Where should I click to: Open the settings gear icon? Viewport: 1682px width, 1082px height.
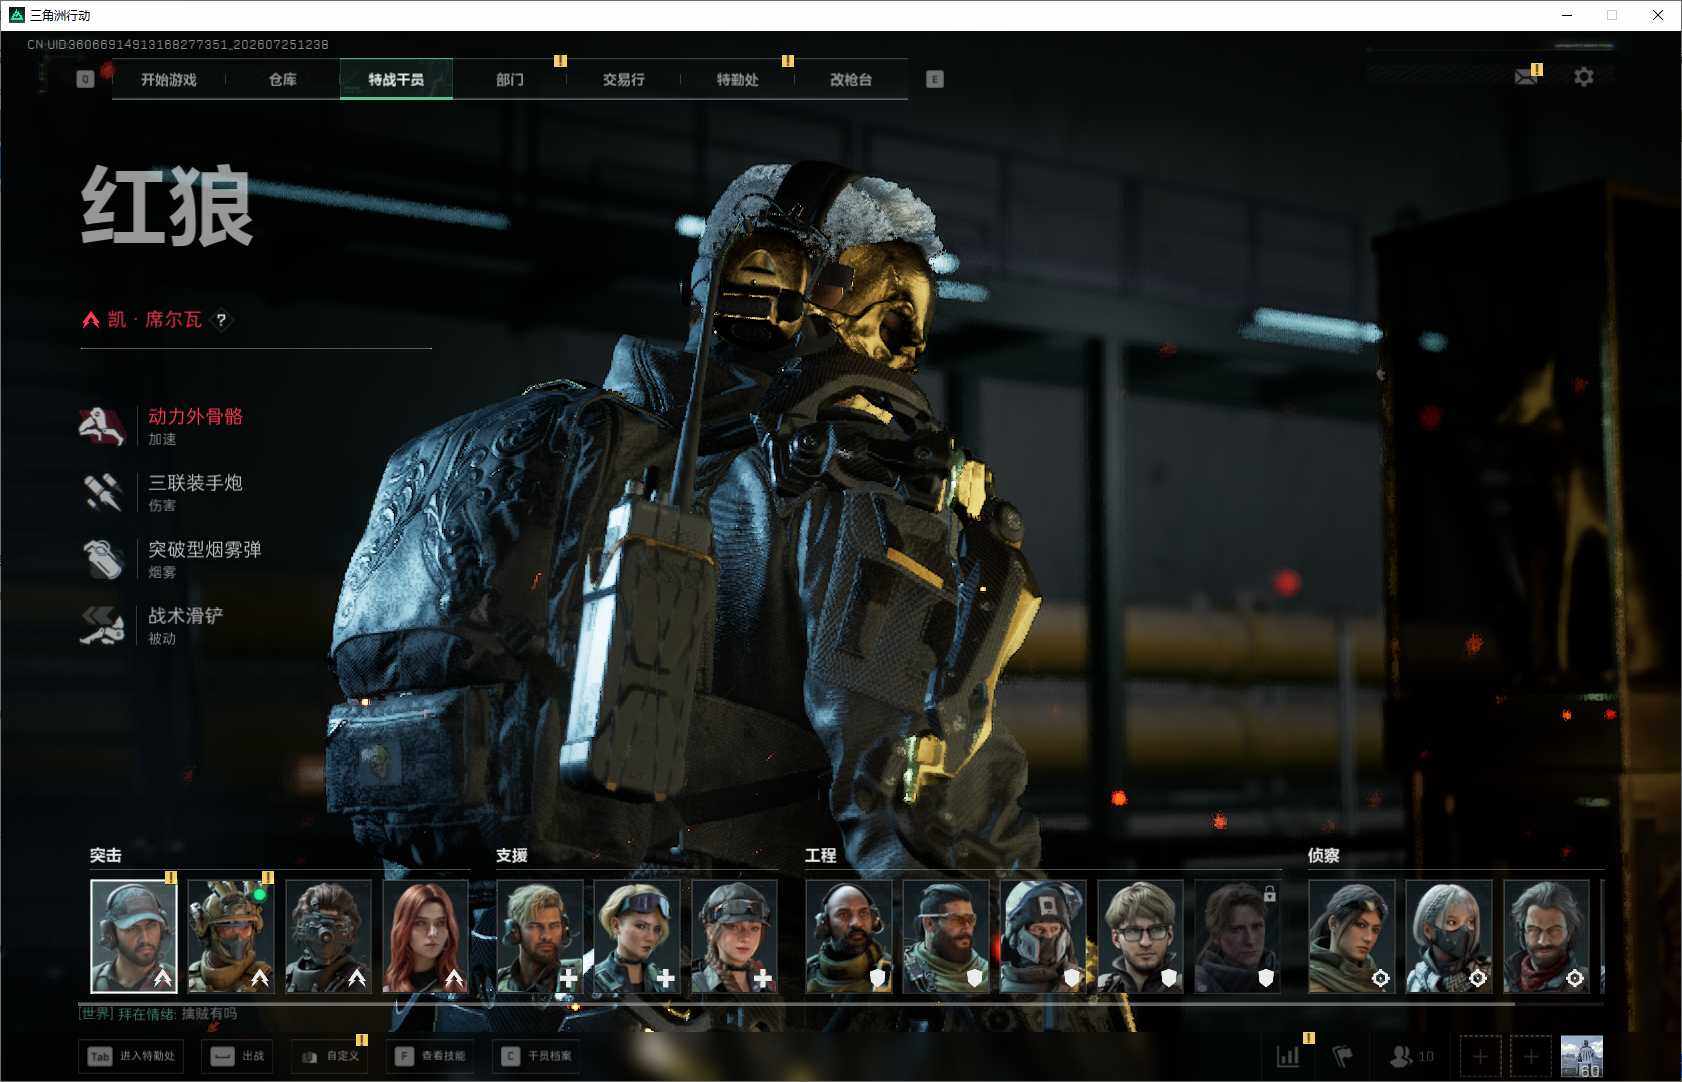coord(1584,77)
